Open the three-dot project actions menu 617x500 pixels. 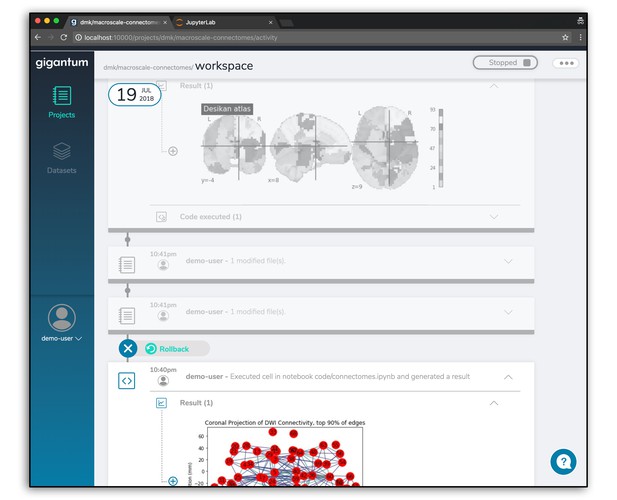coord(566,63)
